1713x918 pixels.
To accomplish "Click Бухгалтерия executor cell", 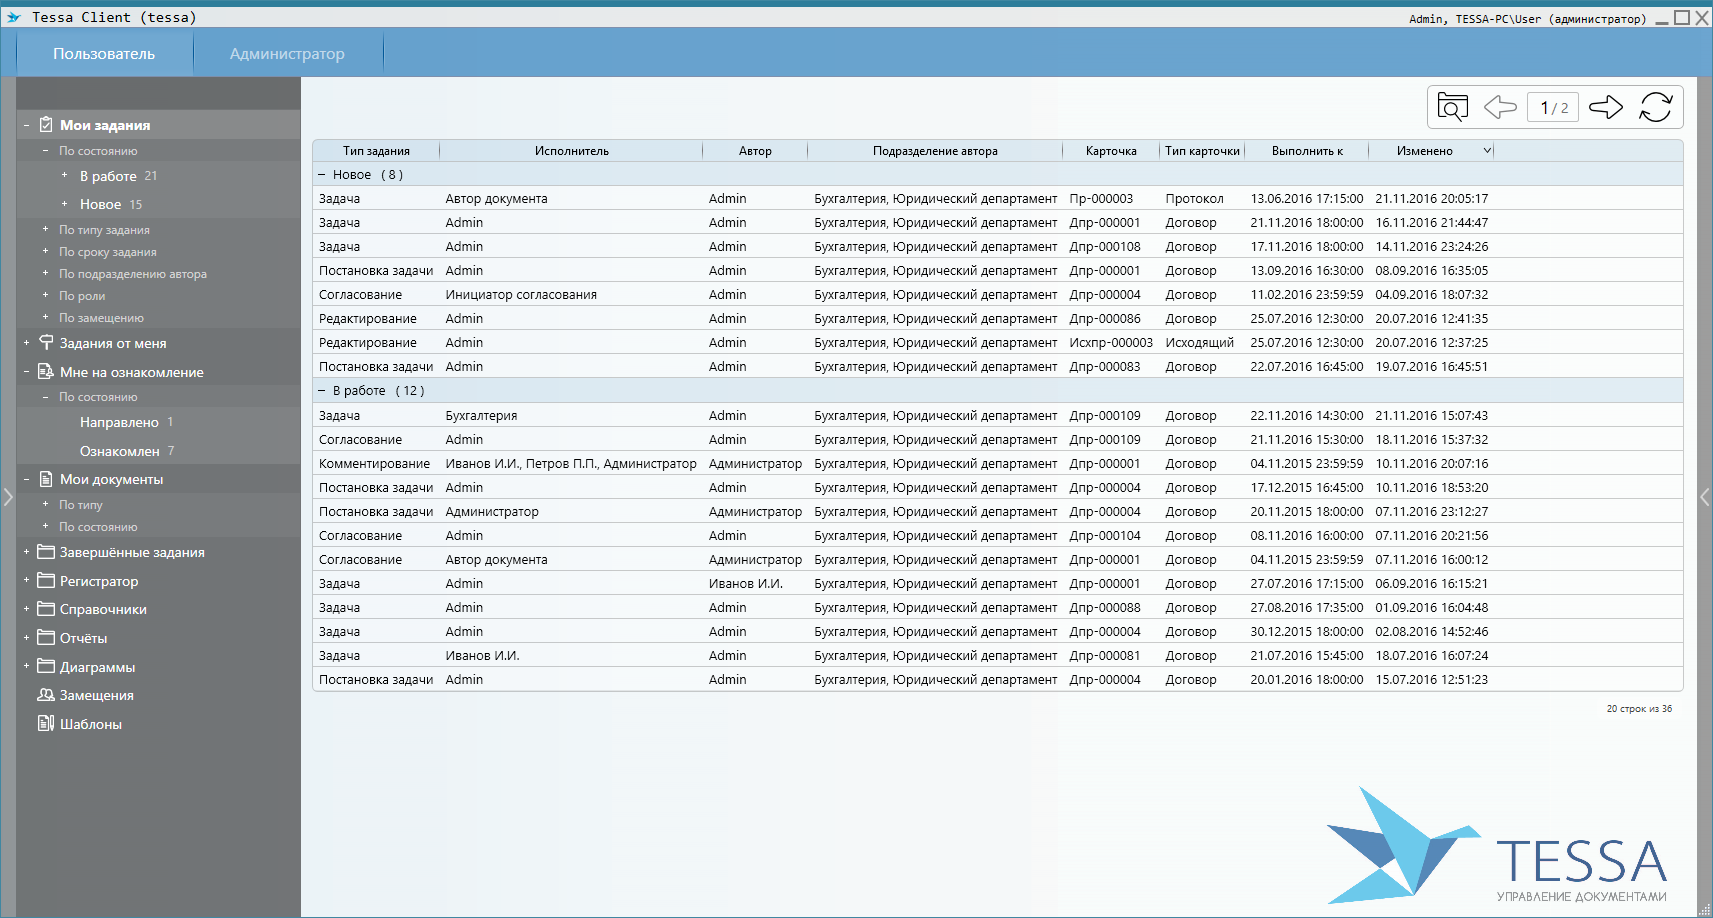I will click(481, 416).
